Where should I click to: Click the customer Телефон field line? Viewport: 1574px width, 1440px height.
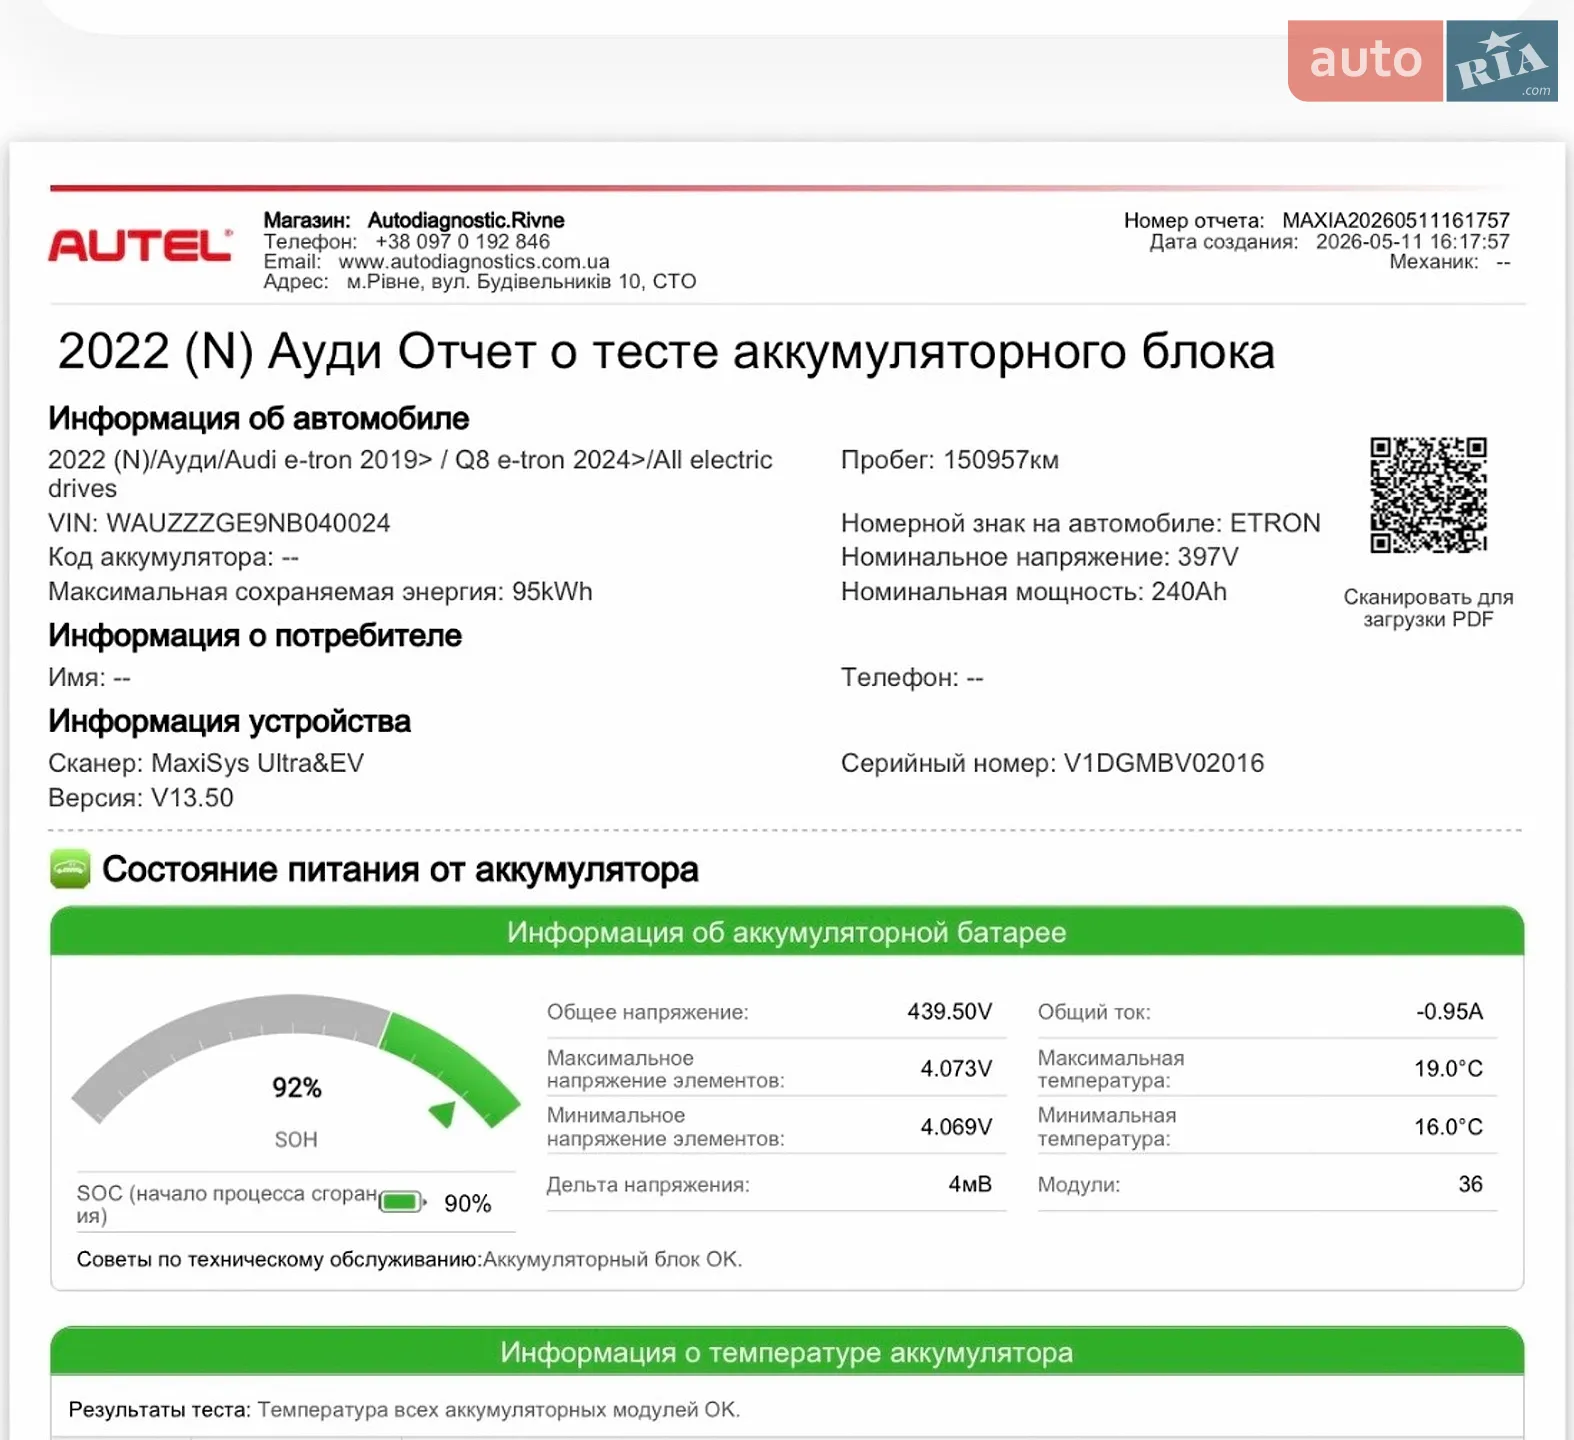point(912,678)
